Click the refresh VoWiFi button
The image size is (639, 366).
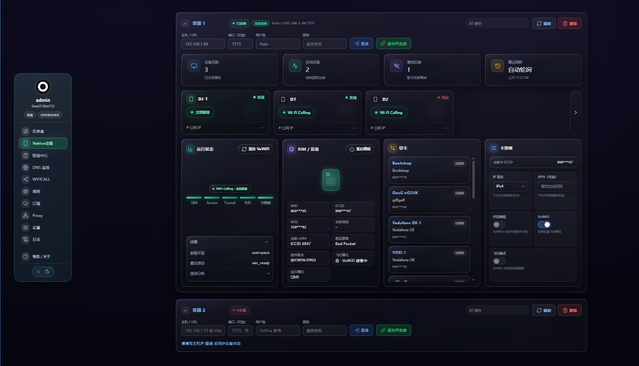pyautogui.click(x=256, y=149)
